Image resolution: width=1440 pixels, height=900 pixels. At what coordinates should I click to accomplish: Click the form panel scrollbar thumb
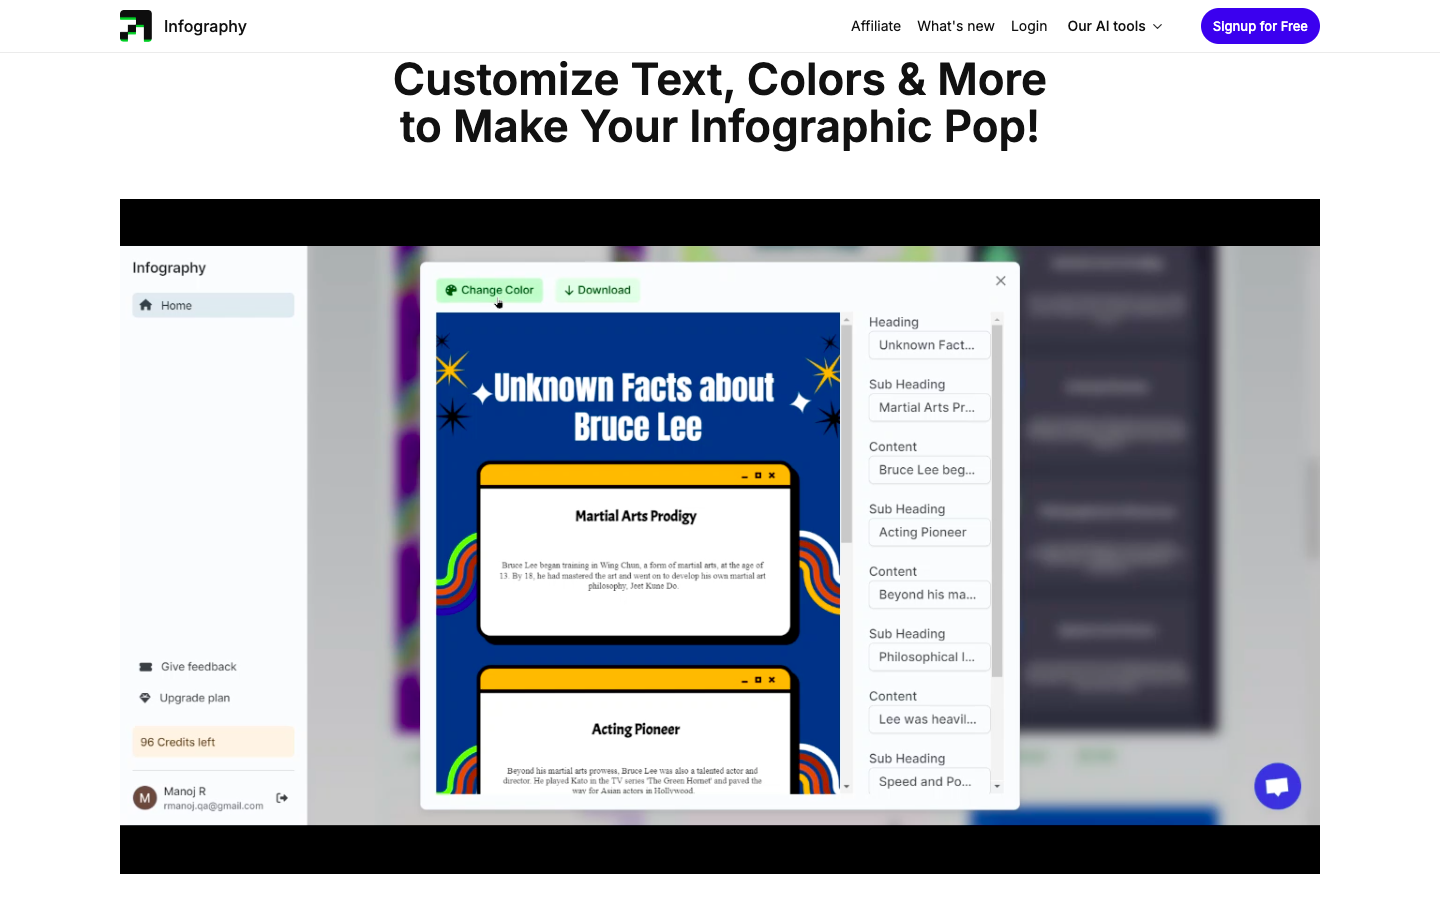point(997,500)
